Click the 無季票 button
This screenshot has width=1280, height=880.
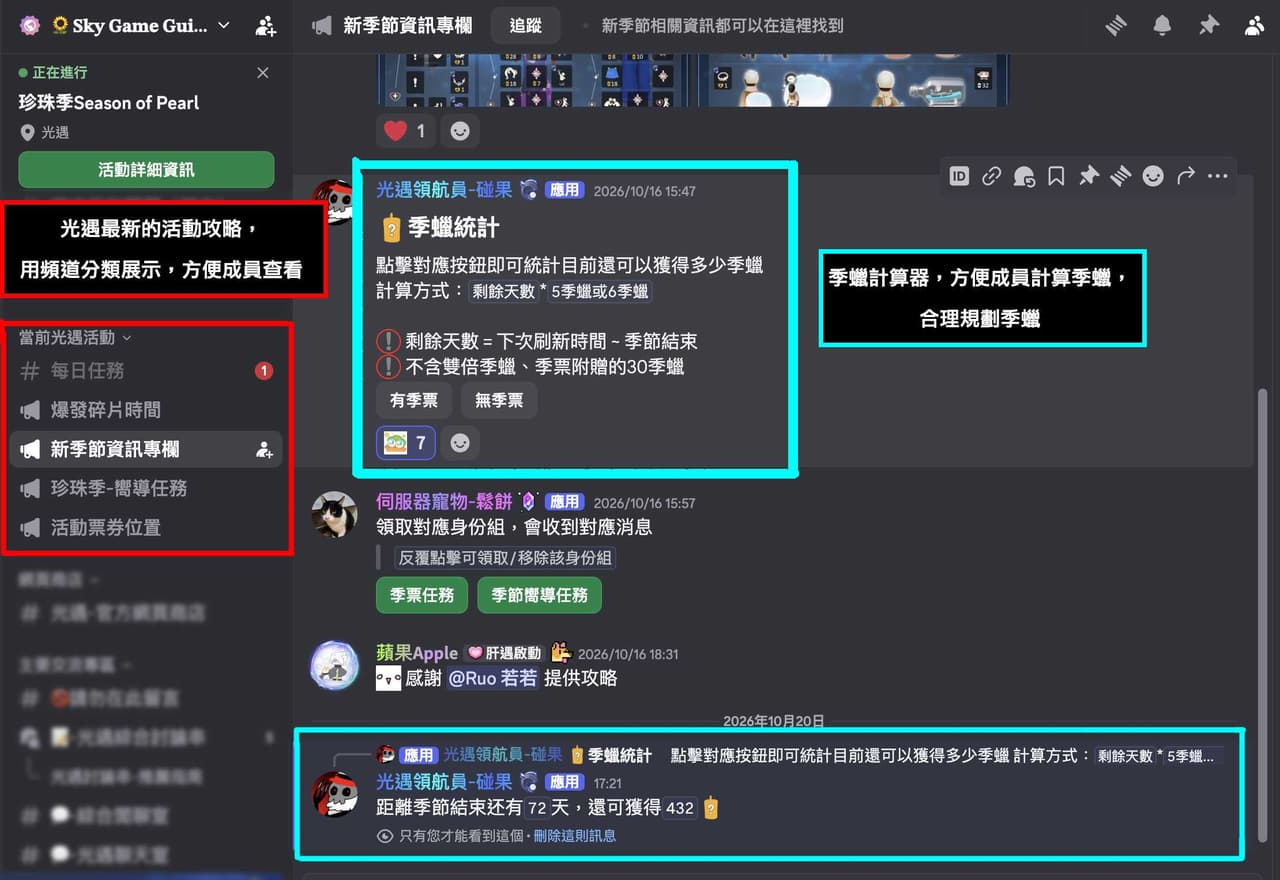pyautogui.click(x=499, y=401)
